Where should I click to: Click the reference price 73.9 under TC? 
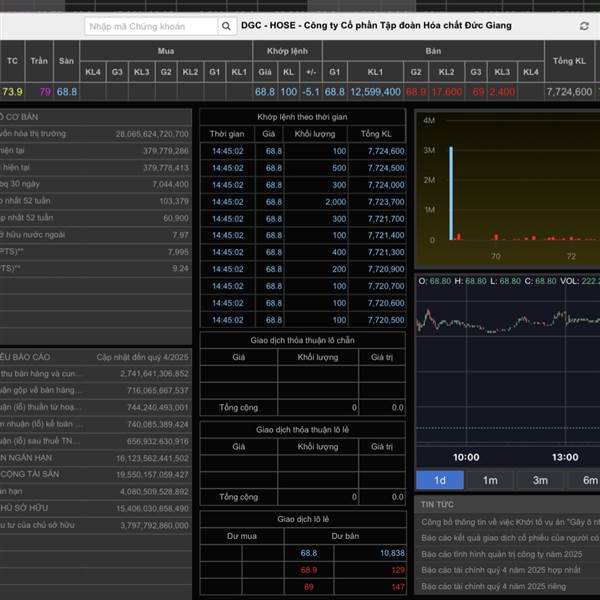click(12, 91)
